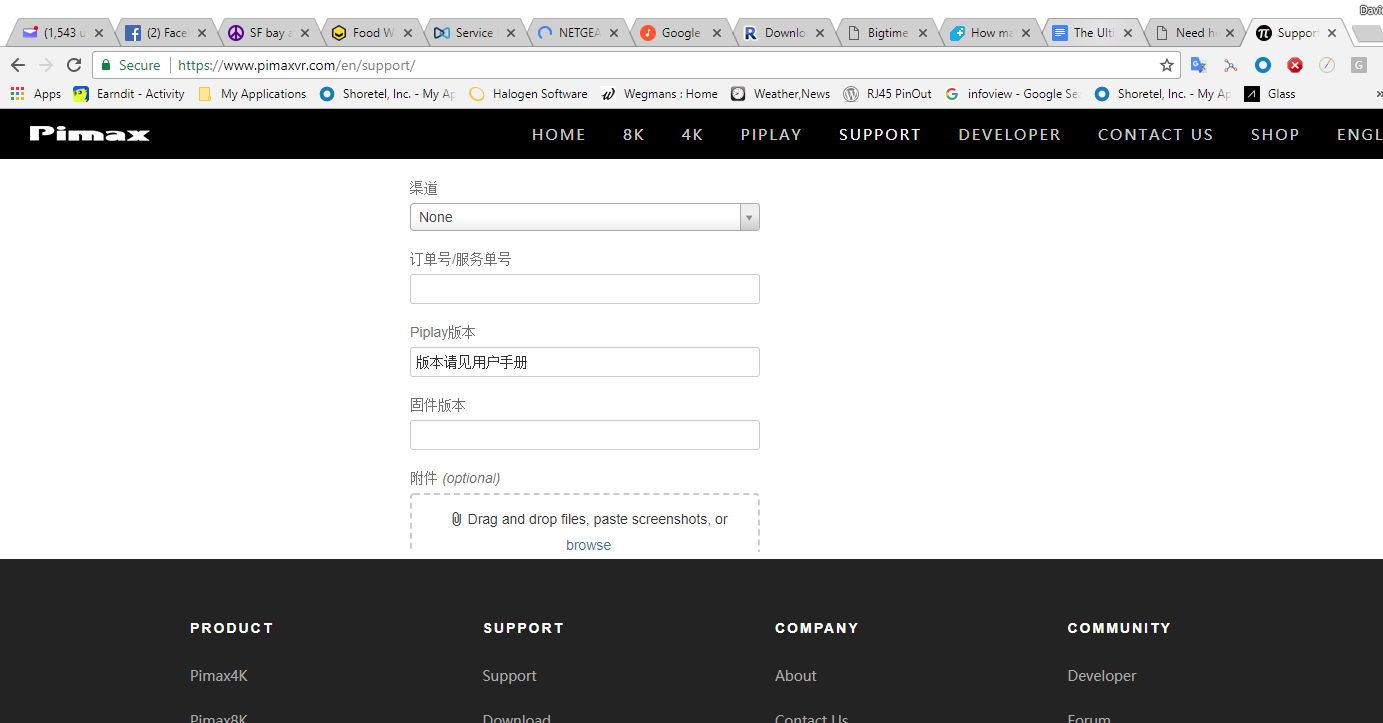Click the 订单号/服务单号 input field
Viewport: 1383px width, 723px height.
coord(584,289)
